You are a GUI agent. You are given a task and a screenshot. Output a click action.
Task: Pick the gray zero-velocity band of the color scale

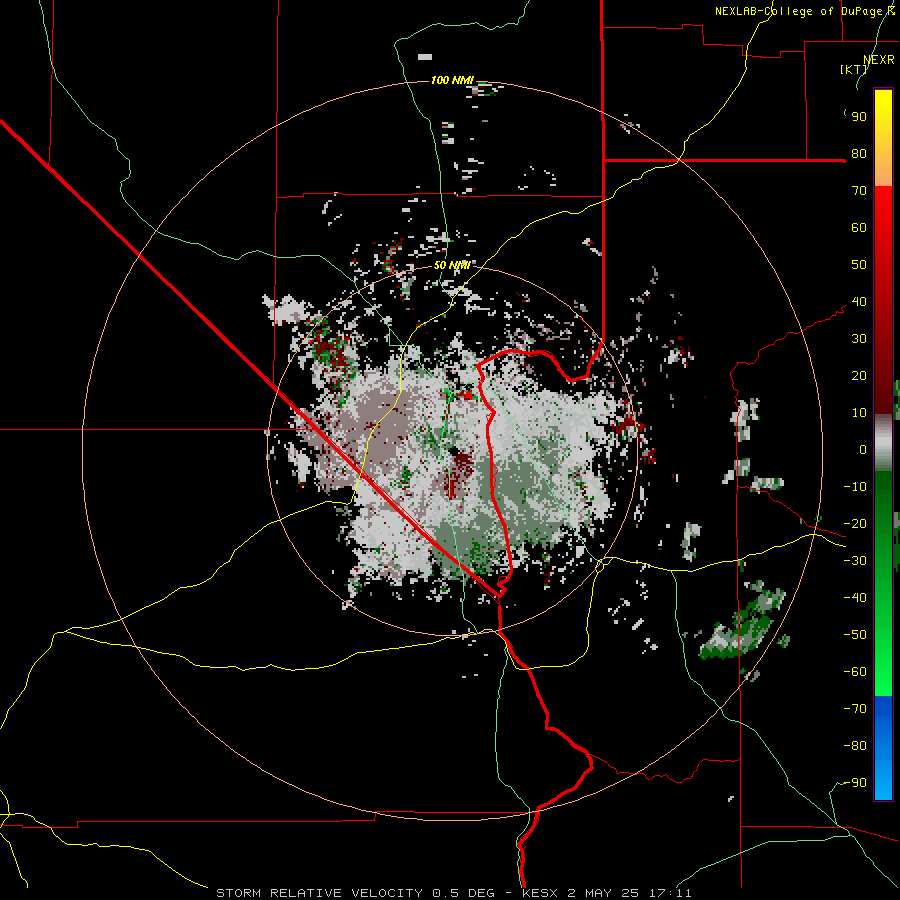(883, 442)
